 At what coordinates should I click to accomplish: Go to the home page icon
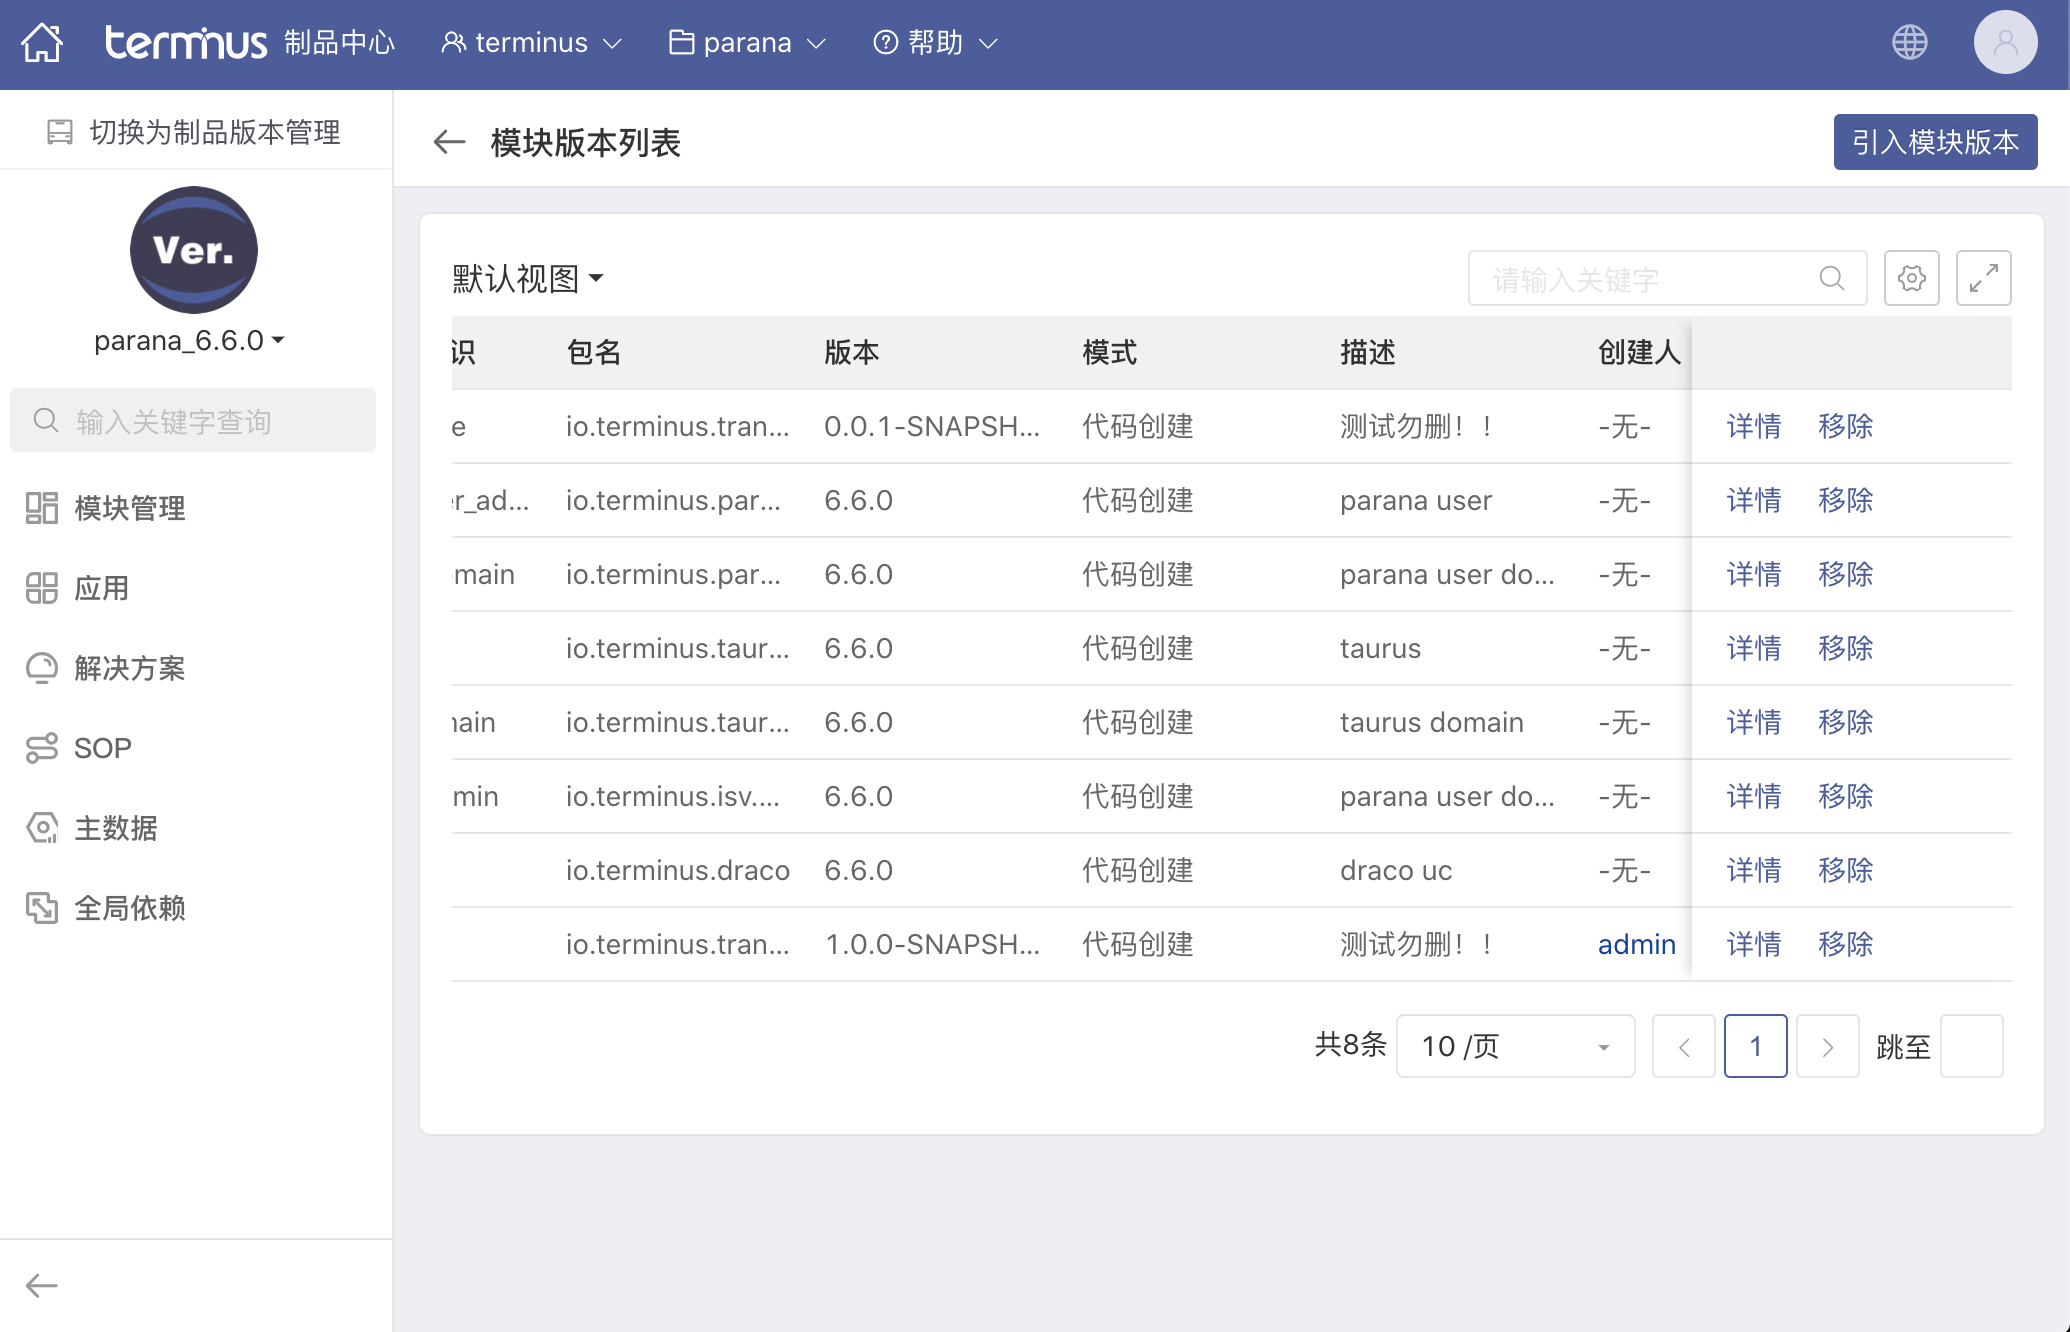(x=42, y=42)
